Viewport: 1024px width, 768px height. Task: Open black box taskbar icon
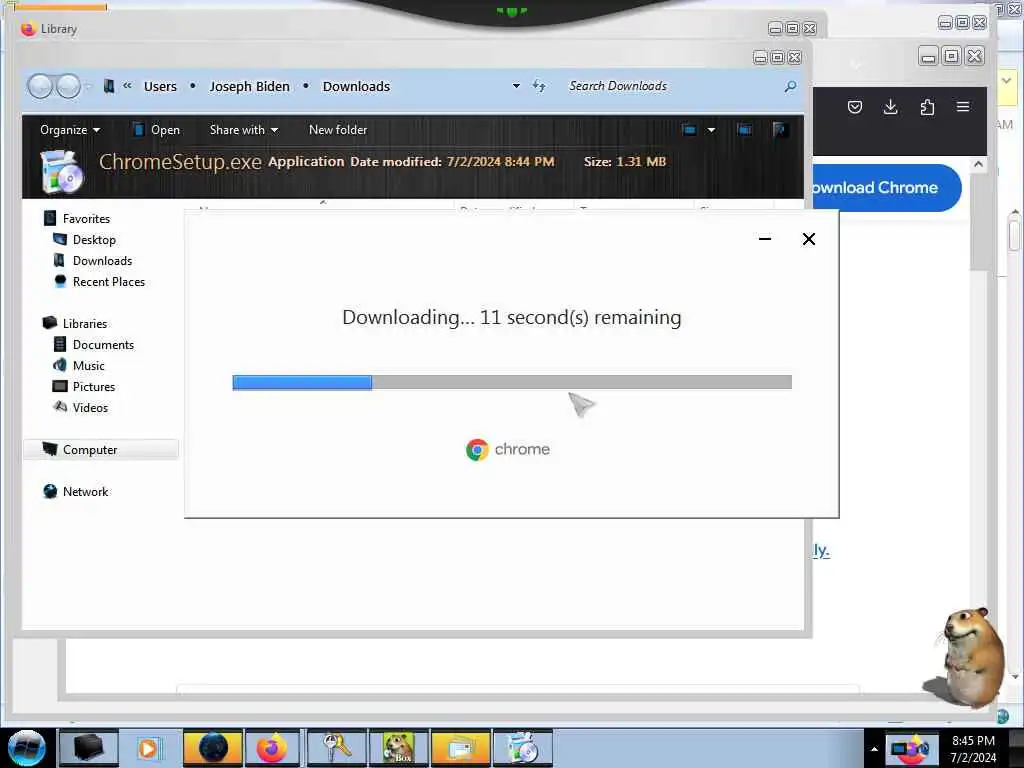click(x=88, y=748)
